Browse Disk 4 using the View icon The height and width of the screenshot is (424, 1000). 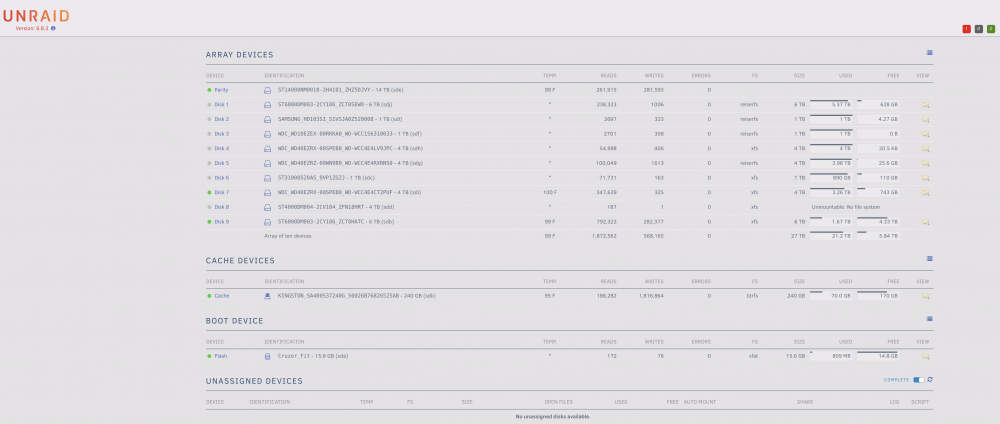(x=925, y=149)
